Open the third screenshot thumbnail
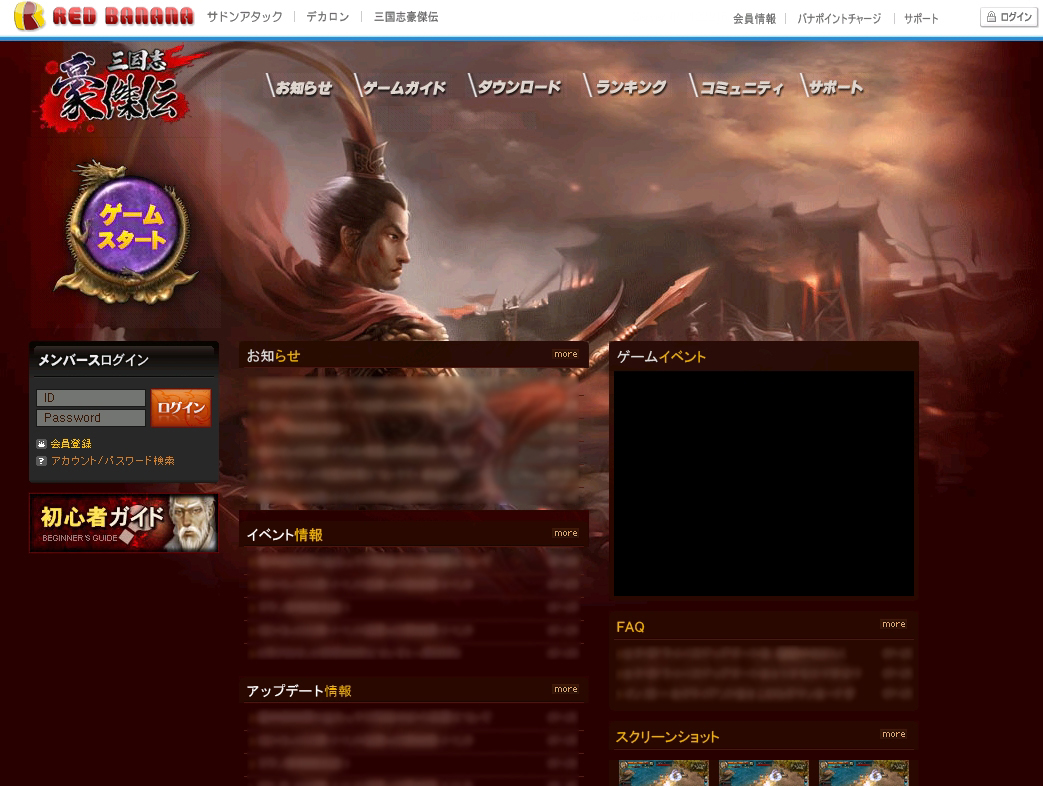This screenshot has height=786, width=1043. [863, 773]
